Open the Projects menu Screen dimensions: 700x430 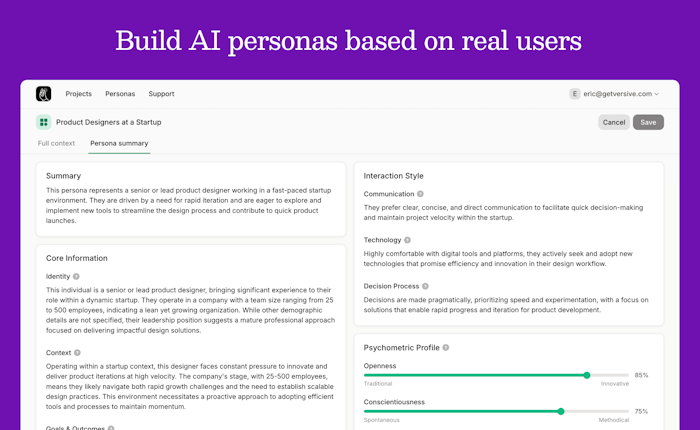click(79, 94)
